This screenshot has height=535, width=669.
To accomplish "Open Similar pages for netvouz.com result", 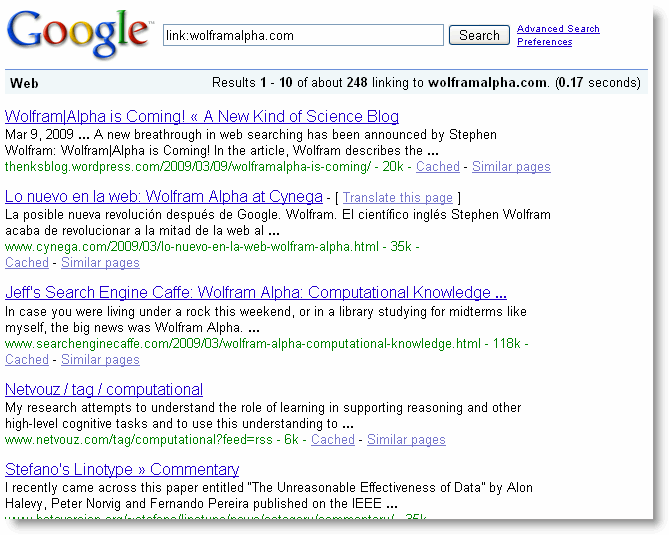I will (x=406, y=439).
